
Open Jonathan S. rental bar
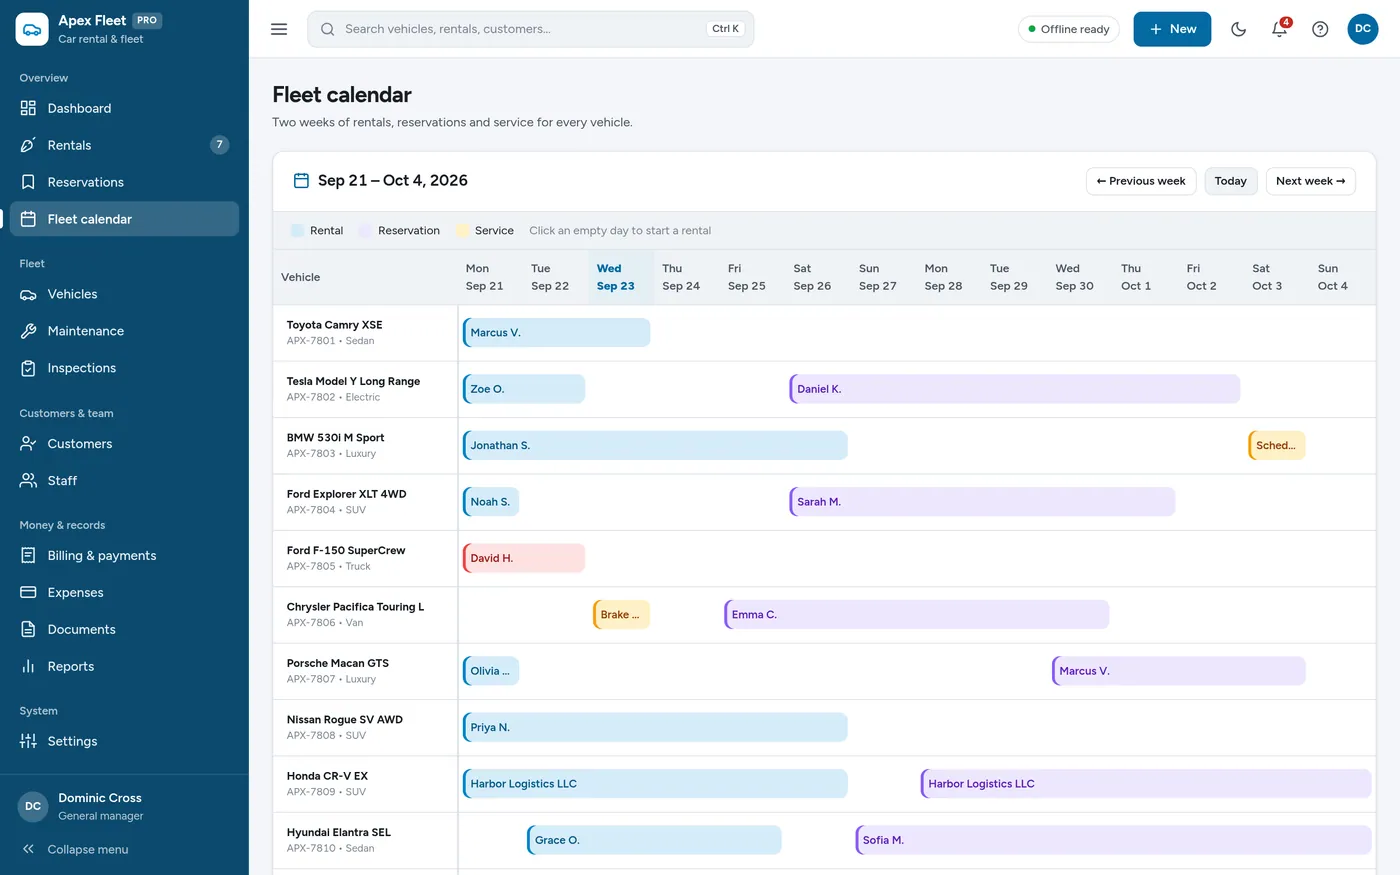(655, 446)
